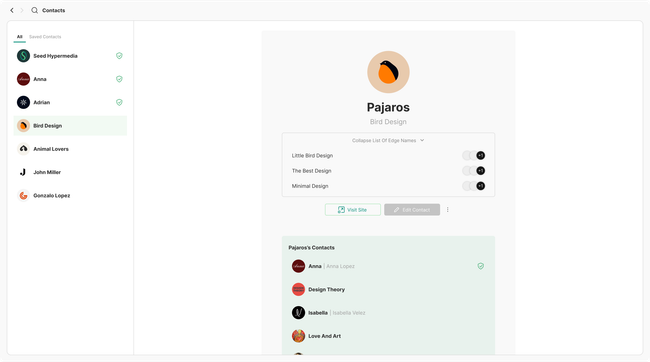This screenshot has height=362, width=650.
Task: Click the Pajaros profile picture
Action: (388, 72)
